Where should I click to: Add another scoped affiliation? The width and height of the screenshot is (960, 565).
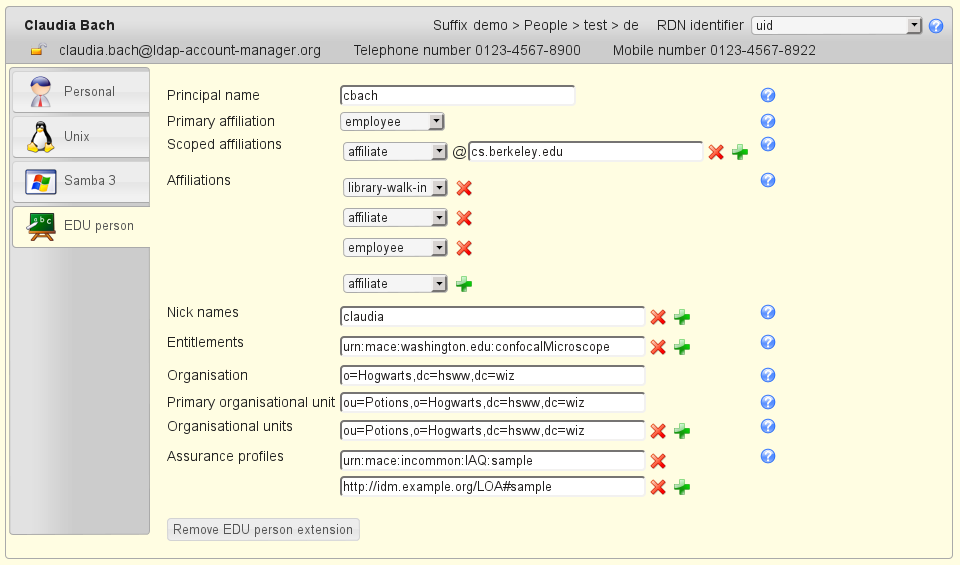click(x=740, y=152)
